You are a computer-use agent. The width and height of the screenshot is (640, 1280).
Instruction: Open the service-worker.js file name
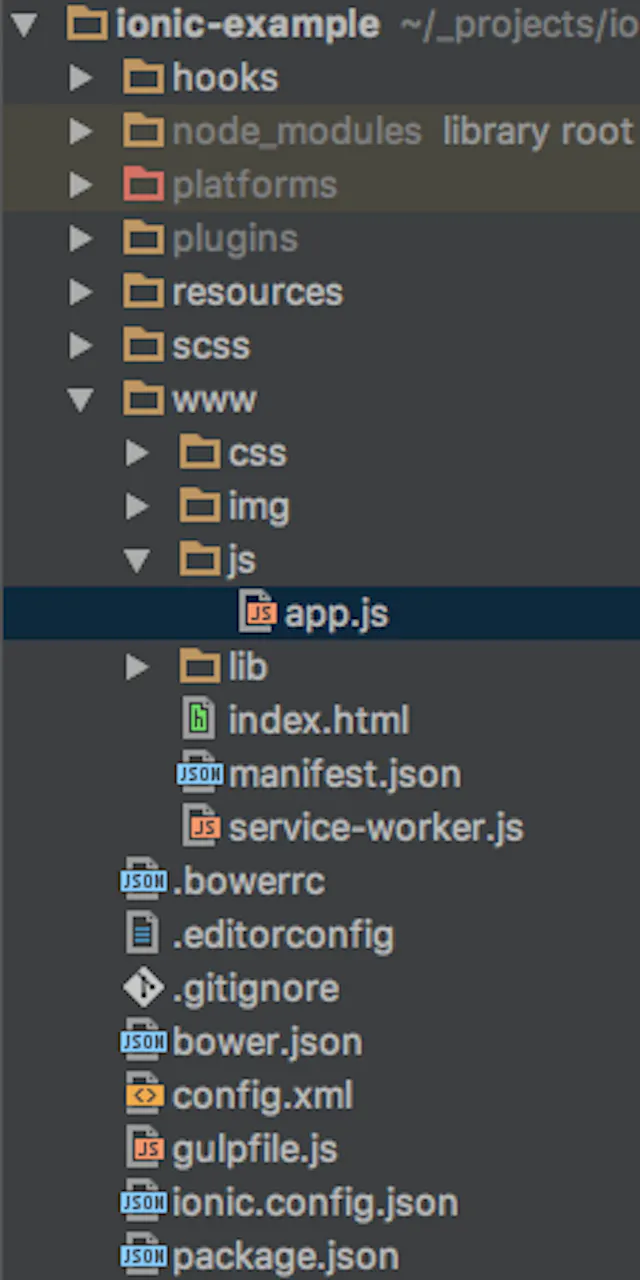pos(376,828)
